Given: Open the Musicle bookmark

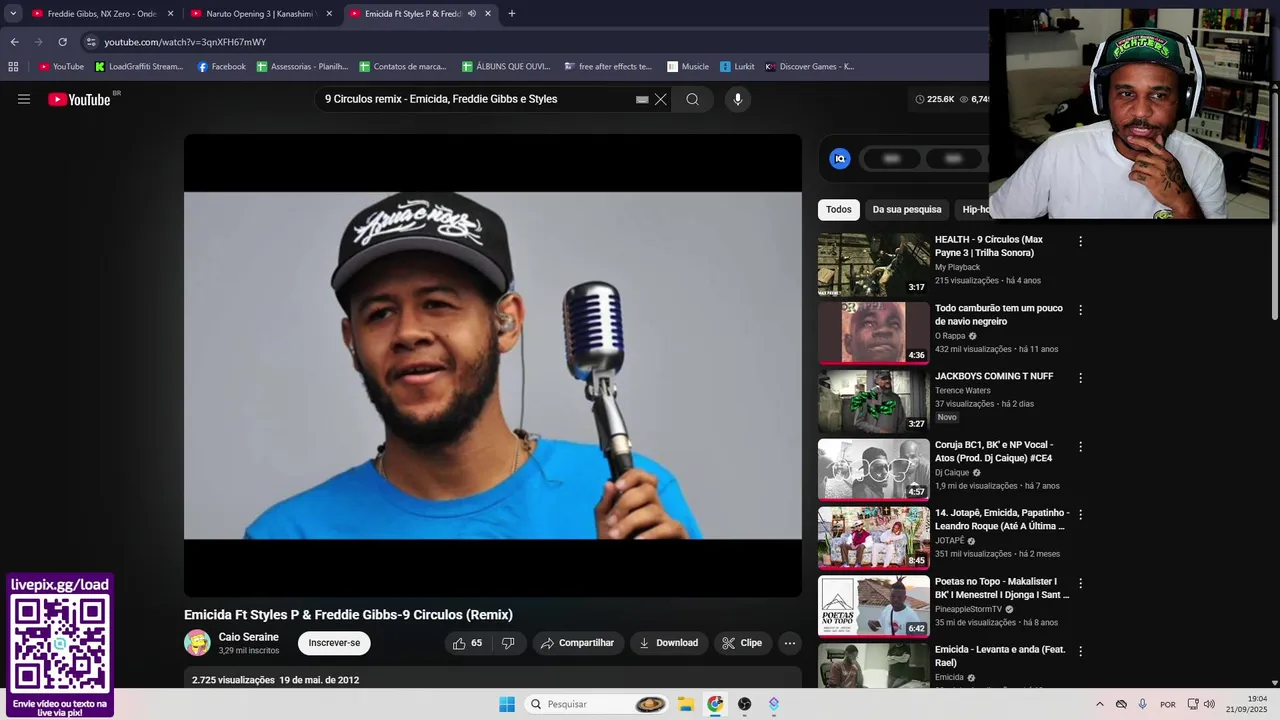Looking at the screenshot, I should 688,67.
